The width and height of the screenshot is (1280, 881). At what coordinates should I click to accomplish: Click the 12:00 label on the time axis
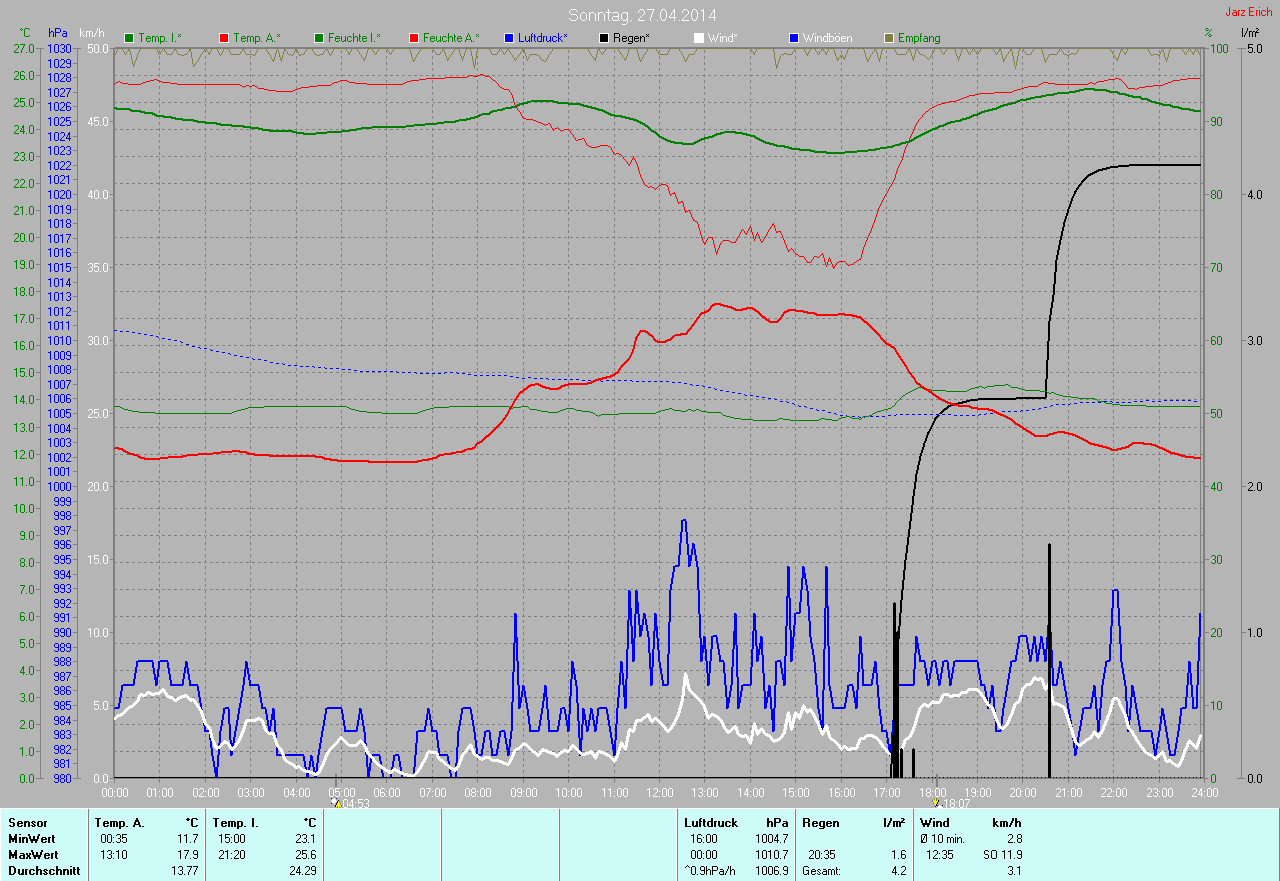pos(660,792)
